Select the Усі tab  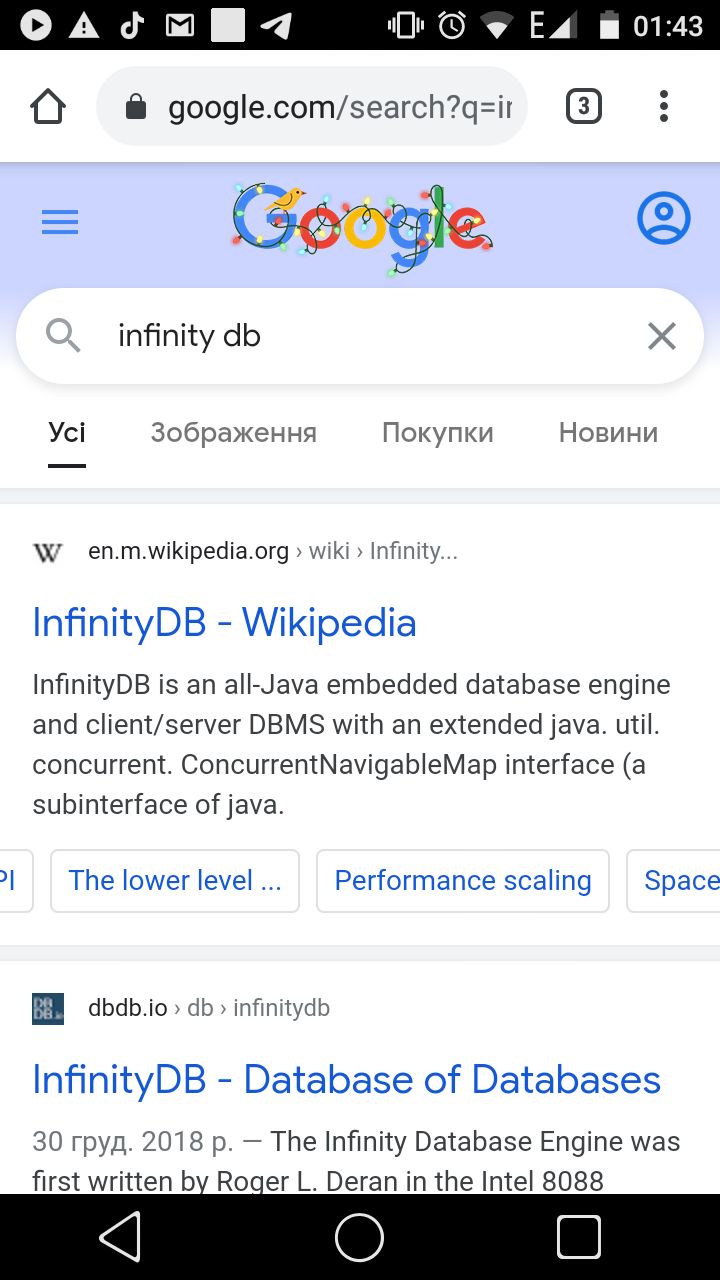67,433
